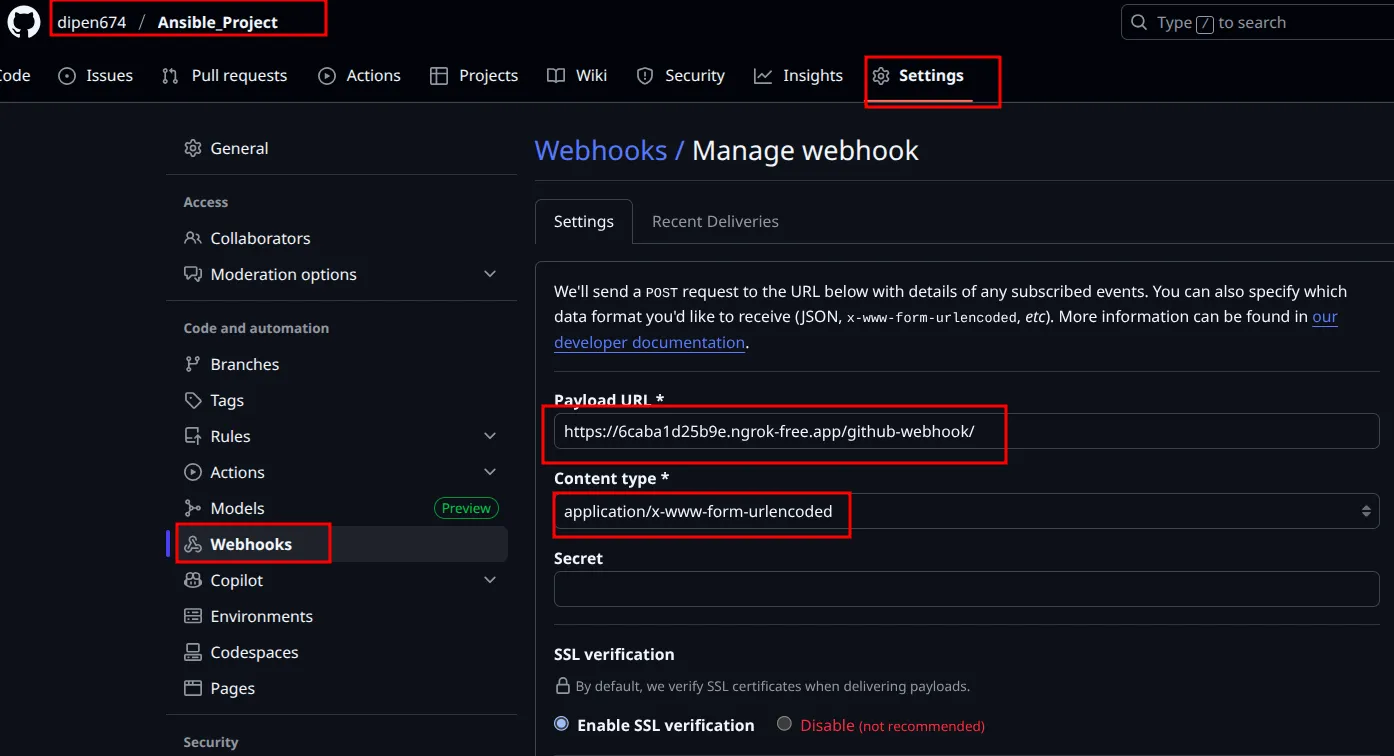The width and height of the screenshot is (1394, 756).
Task: Click the Codespaces icon in sidebar
Action: [193, 652]
